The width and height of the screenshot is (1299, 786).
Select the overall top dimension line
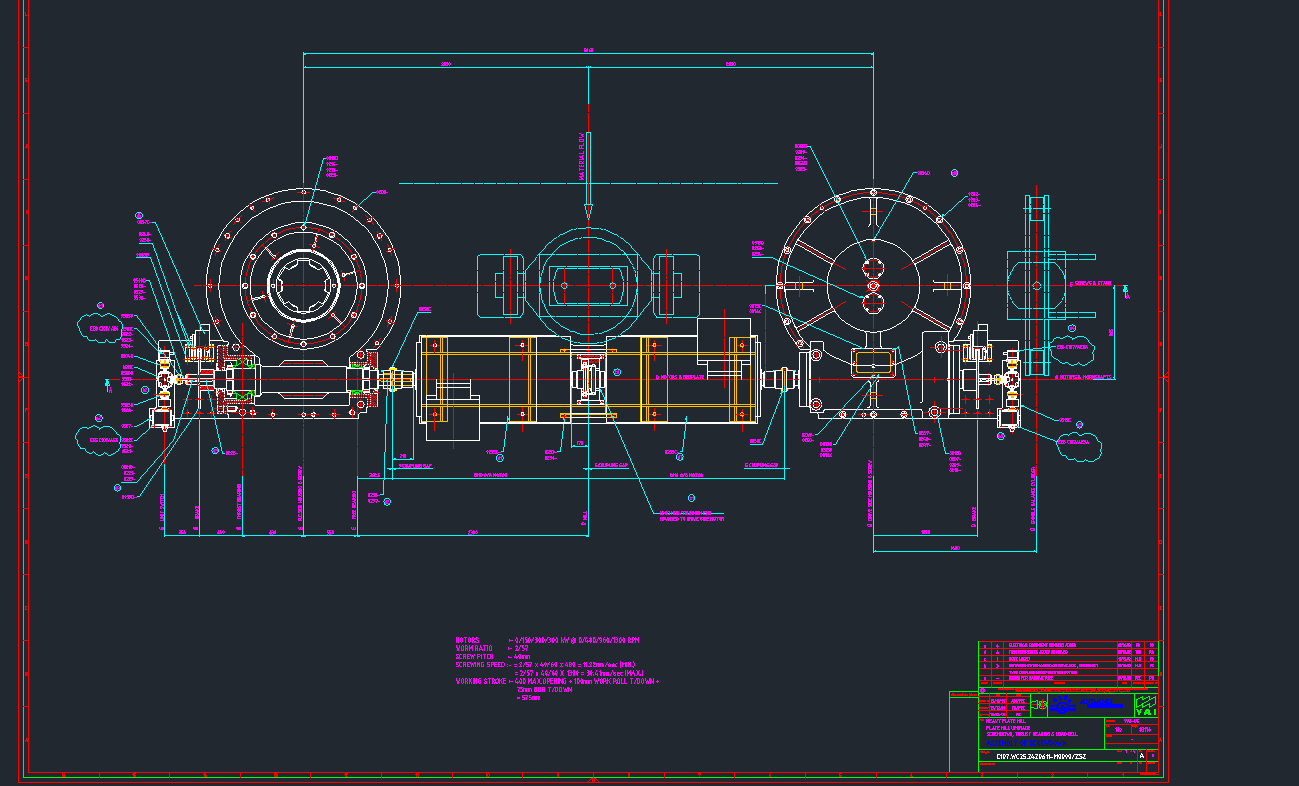click(588, 52)
